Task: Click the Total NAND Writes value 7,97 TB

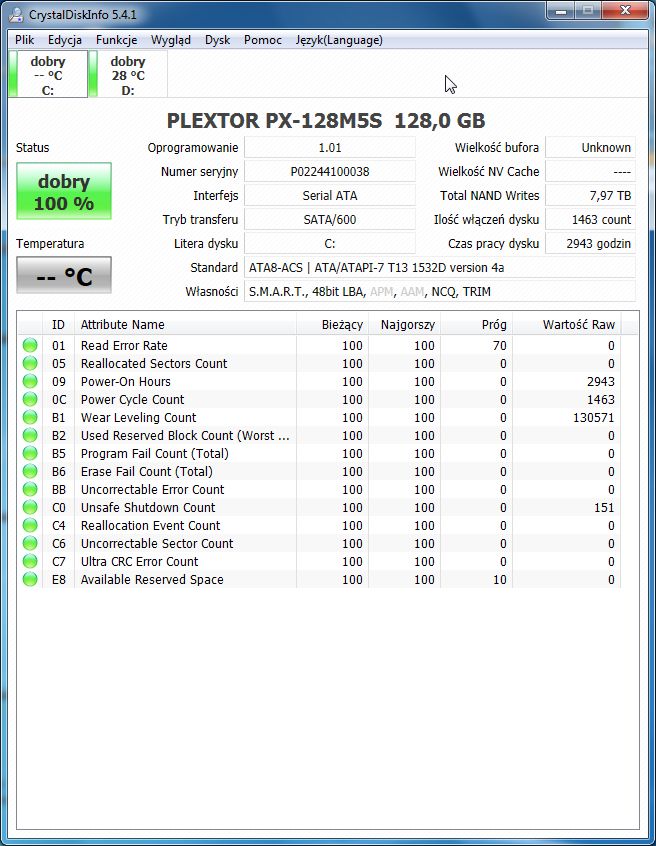Action: point(590,195)
